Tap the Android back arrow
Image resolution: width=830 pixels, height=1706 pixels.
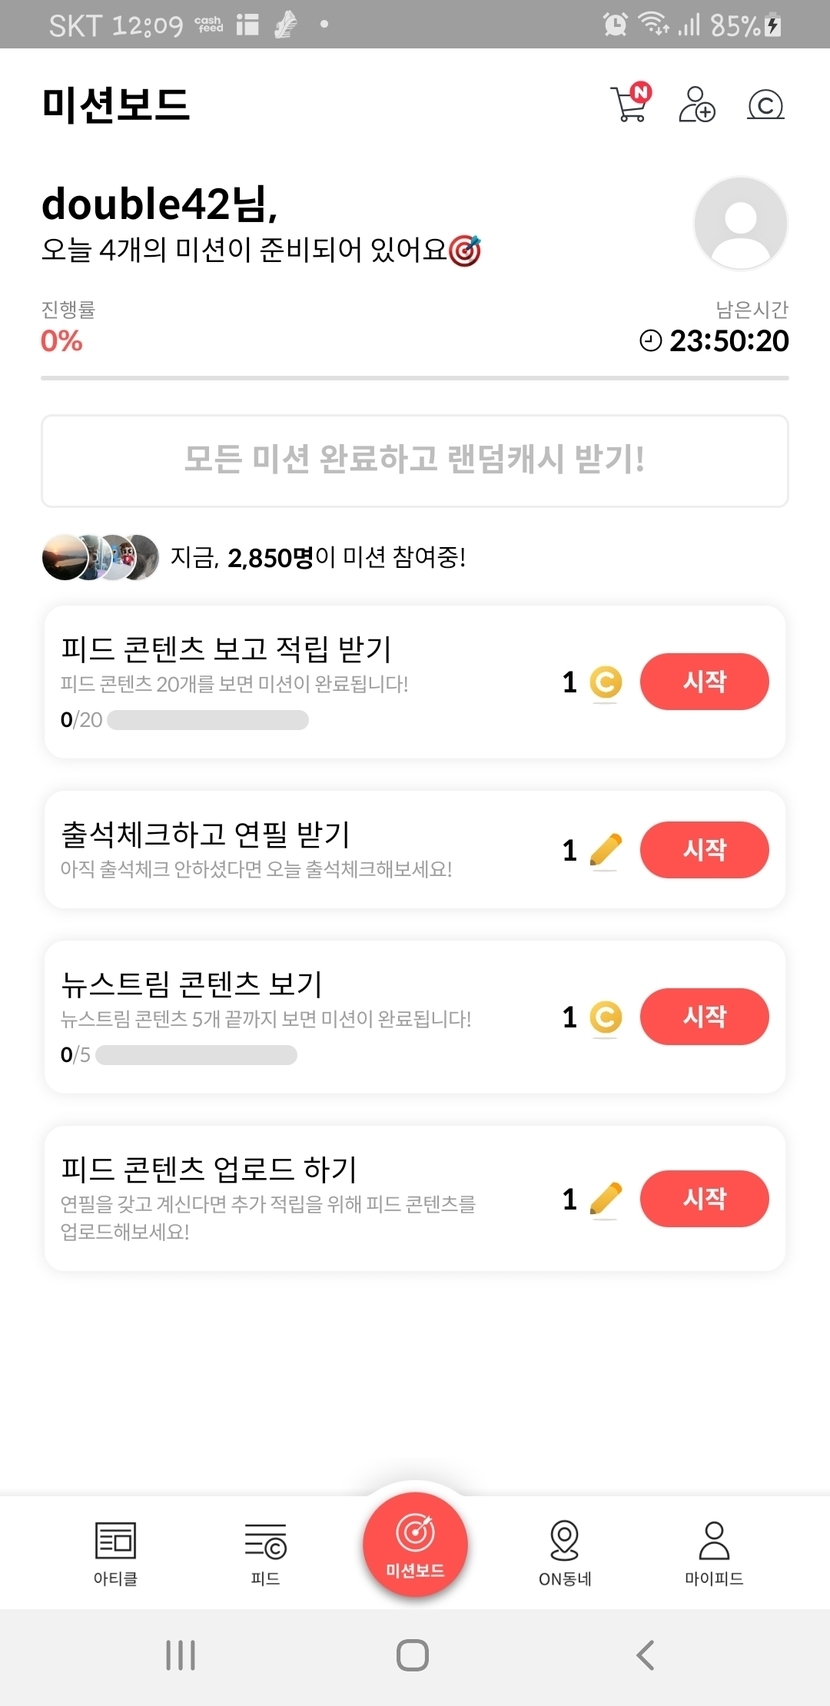pos(646,1655)
